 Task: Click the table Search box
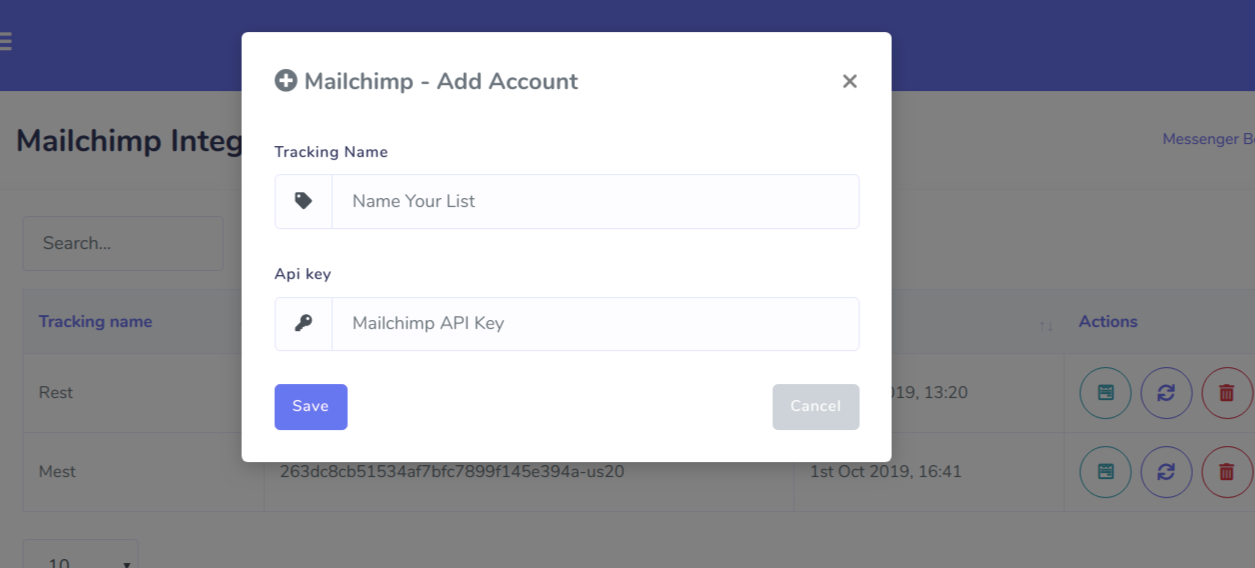pyautogui.click(x=122, y=243)
